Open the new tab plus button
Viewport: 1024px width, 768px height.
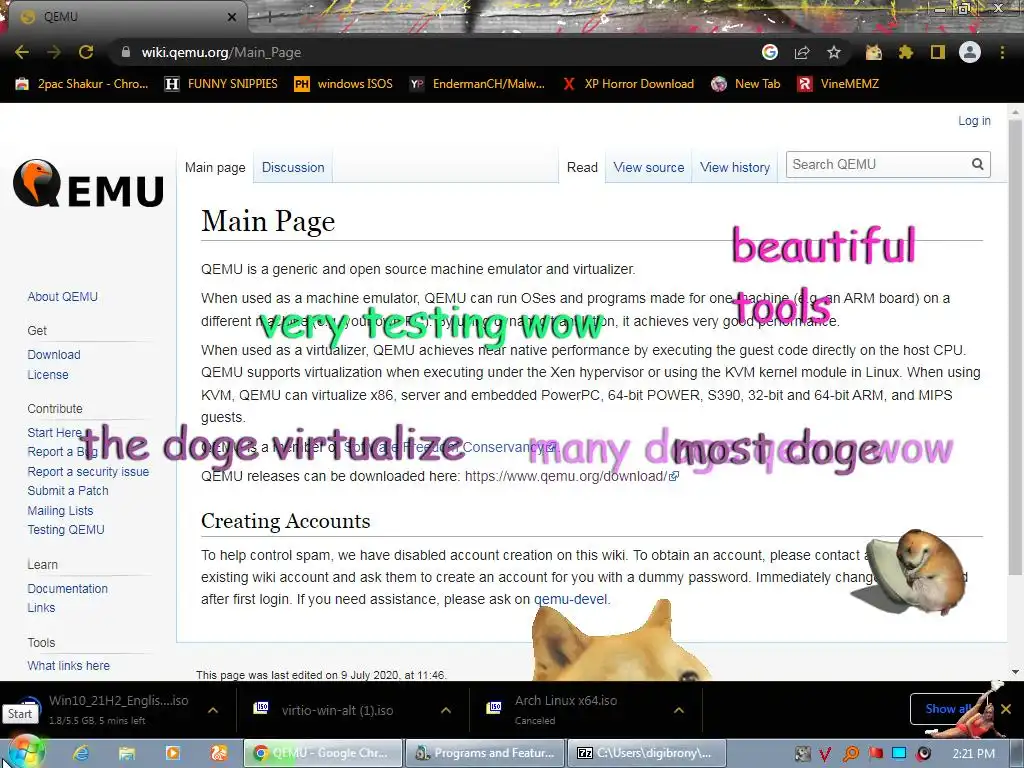(268, 17)
